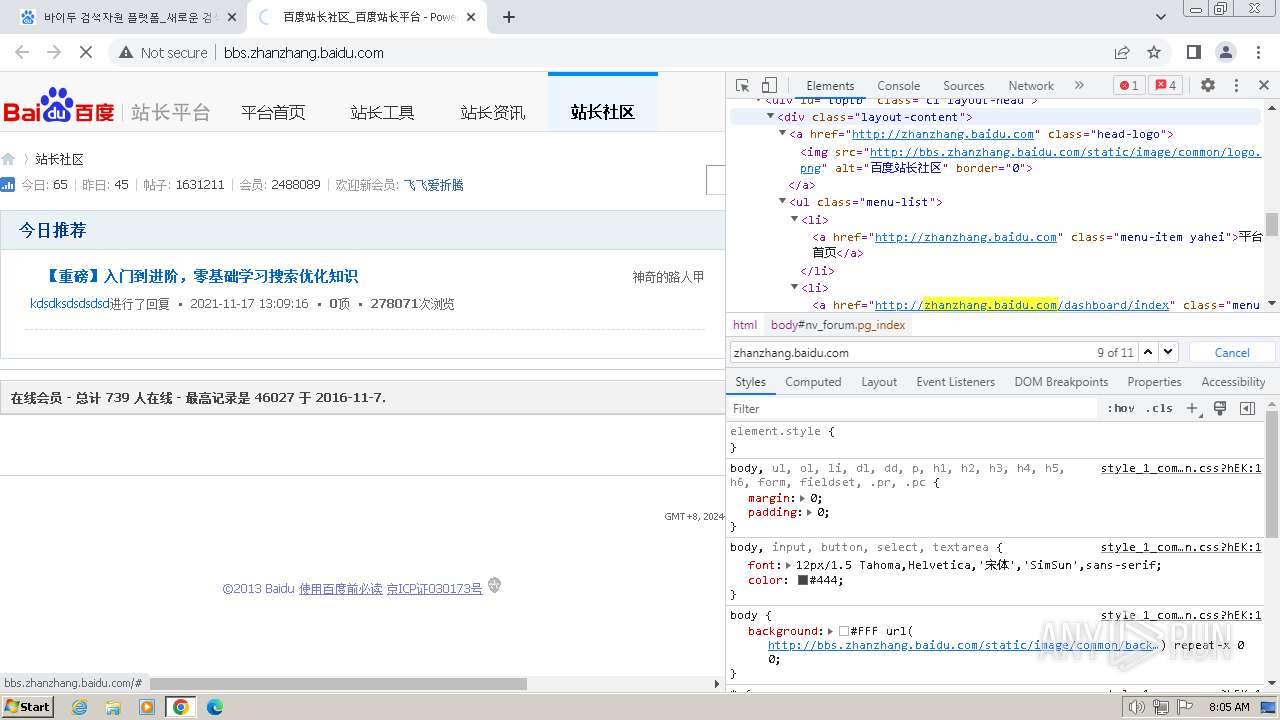Click the issues count badge showing 4
The width and height of the screenshot is (1280, 720).
point(1166,86)
